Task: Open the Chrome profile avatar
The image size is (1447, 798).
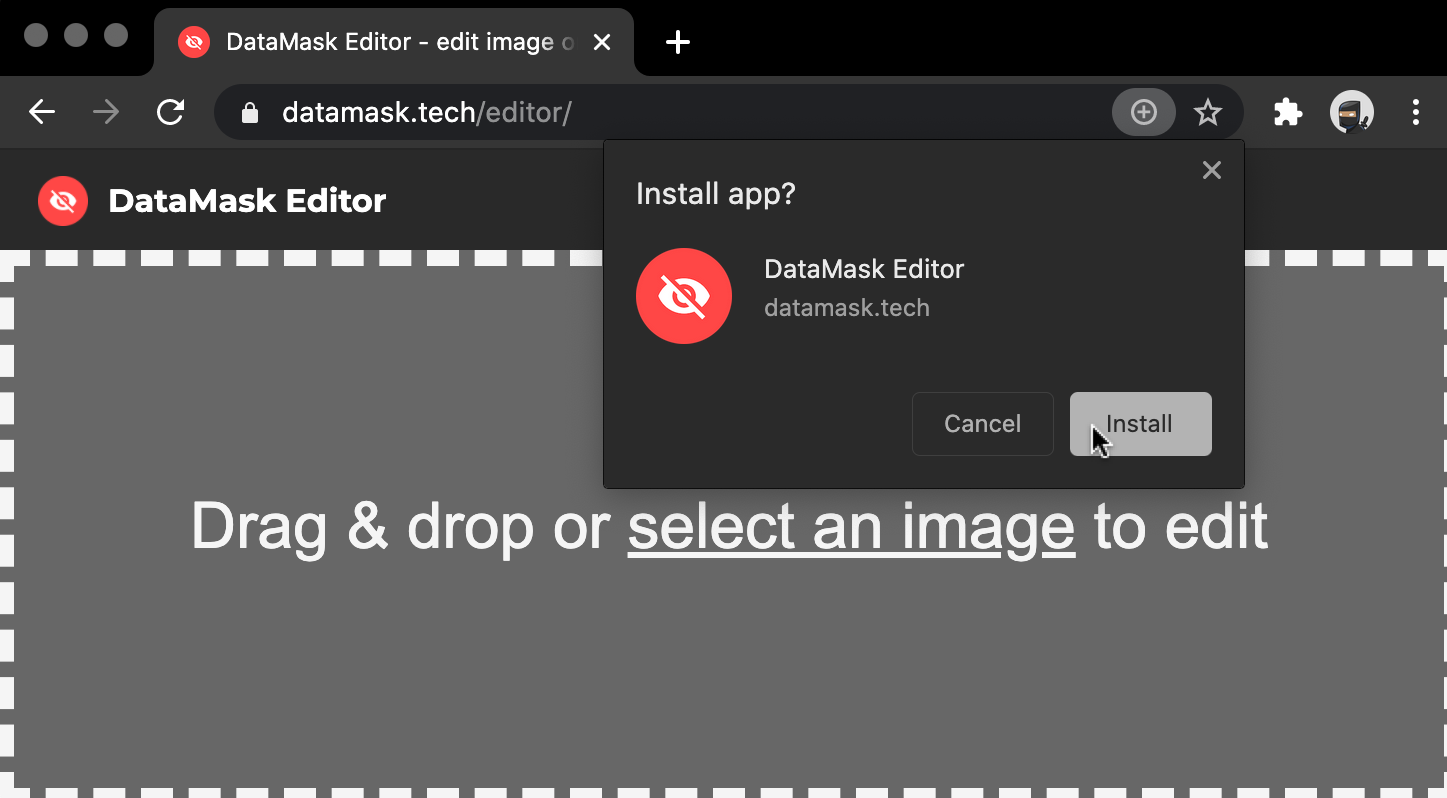Action: (x=1351, y=112)
